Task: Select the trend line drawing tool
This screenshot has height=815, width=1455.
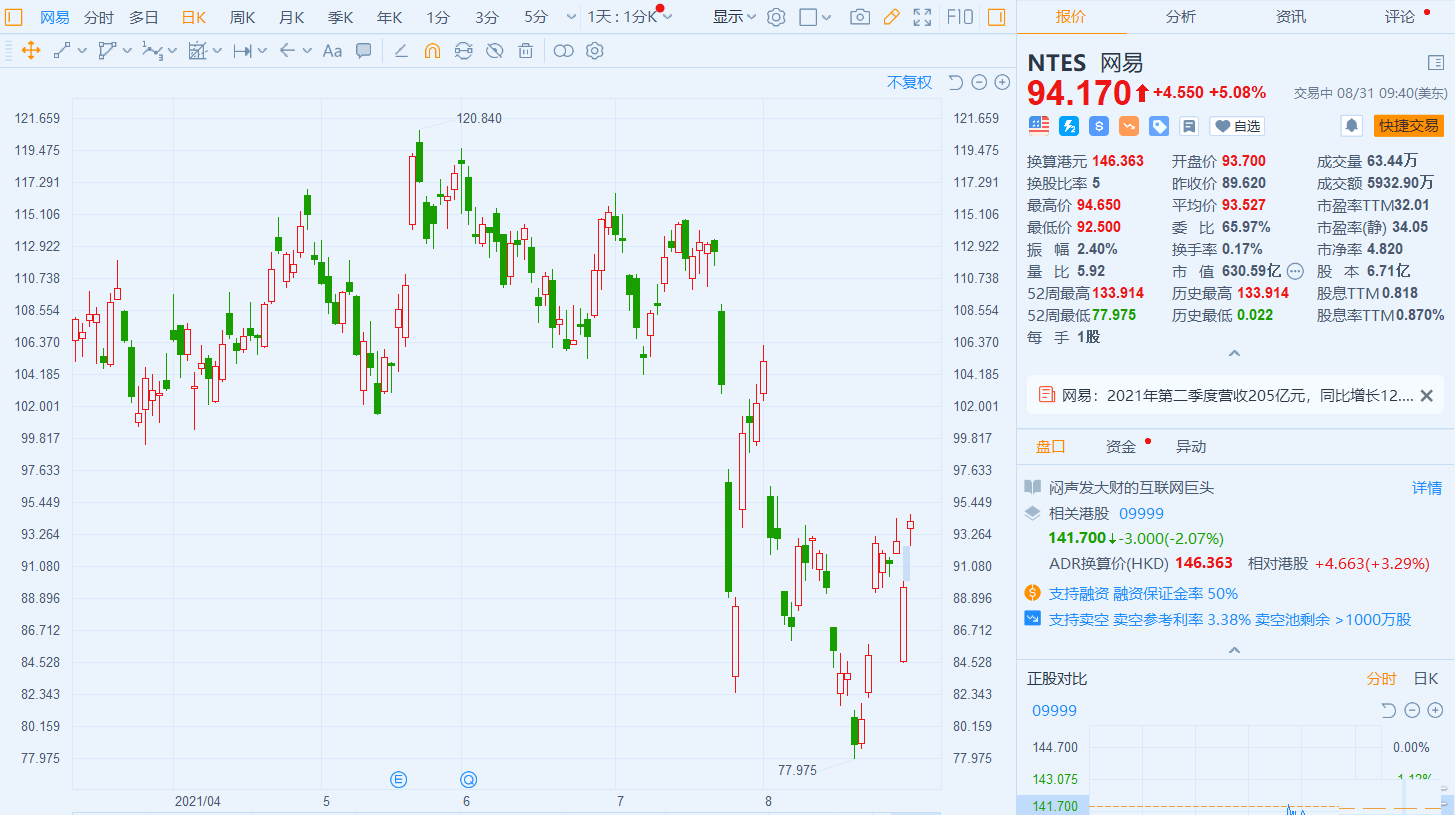Action: (62, 51)
